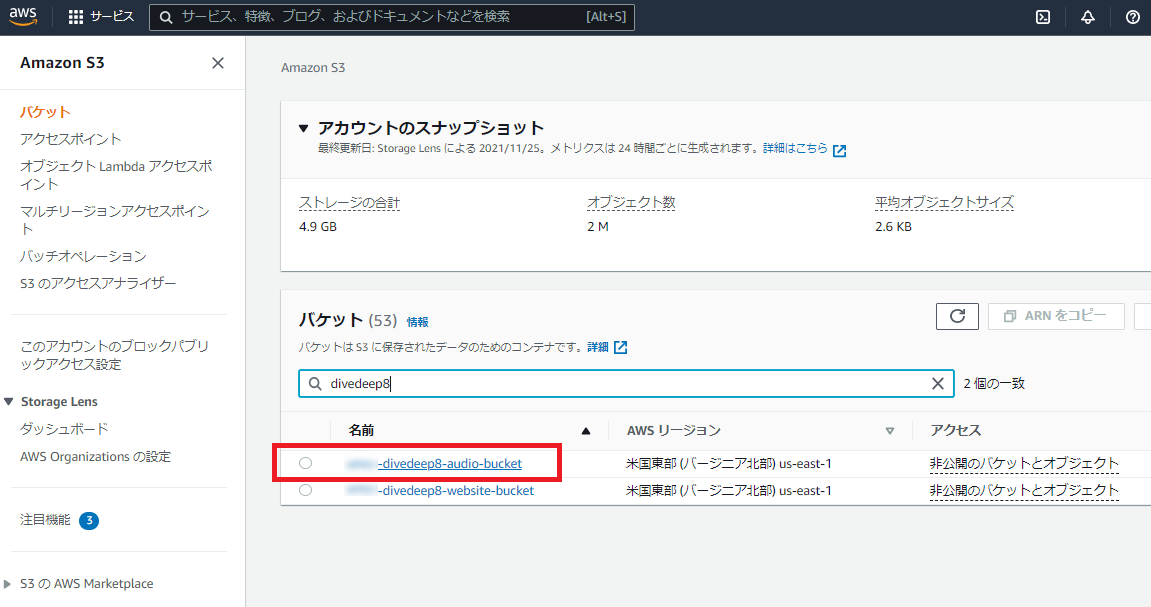Select the divedeep8-website-bucket radio button
This screenshot has width=1151, height=607.
click(305, 490)
